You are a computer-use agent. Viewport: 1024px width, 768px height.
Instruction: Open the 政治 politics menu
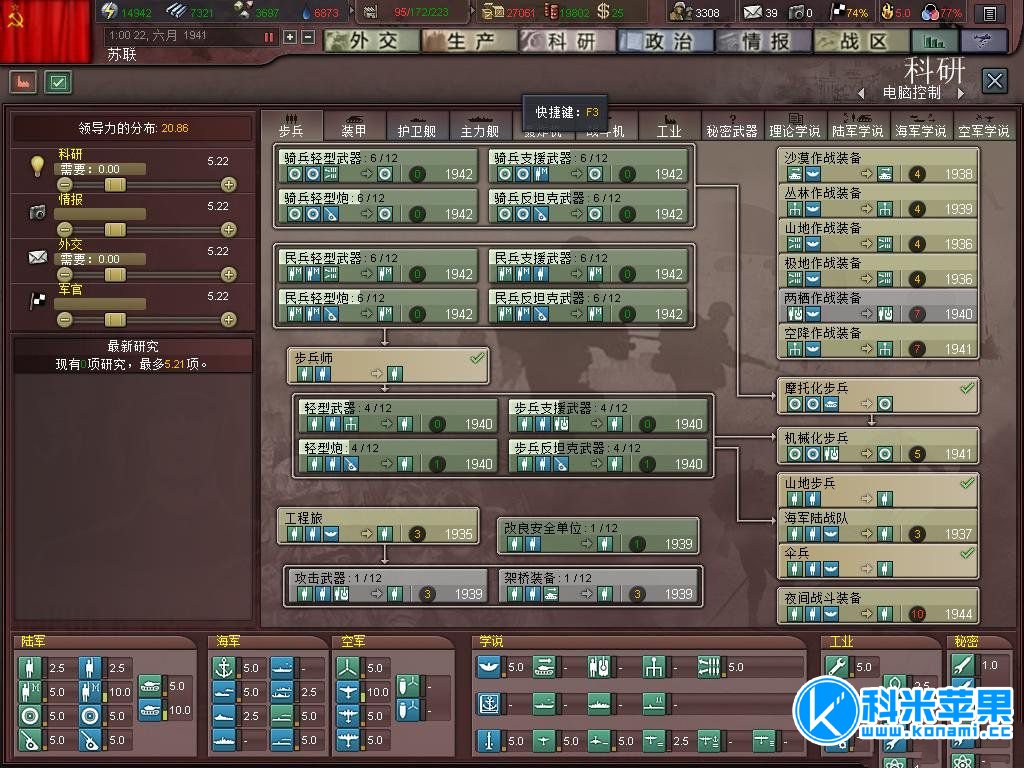tap(666, 41)
